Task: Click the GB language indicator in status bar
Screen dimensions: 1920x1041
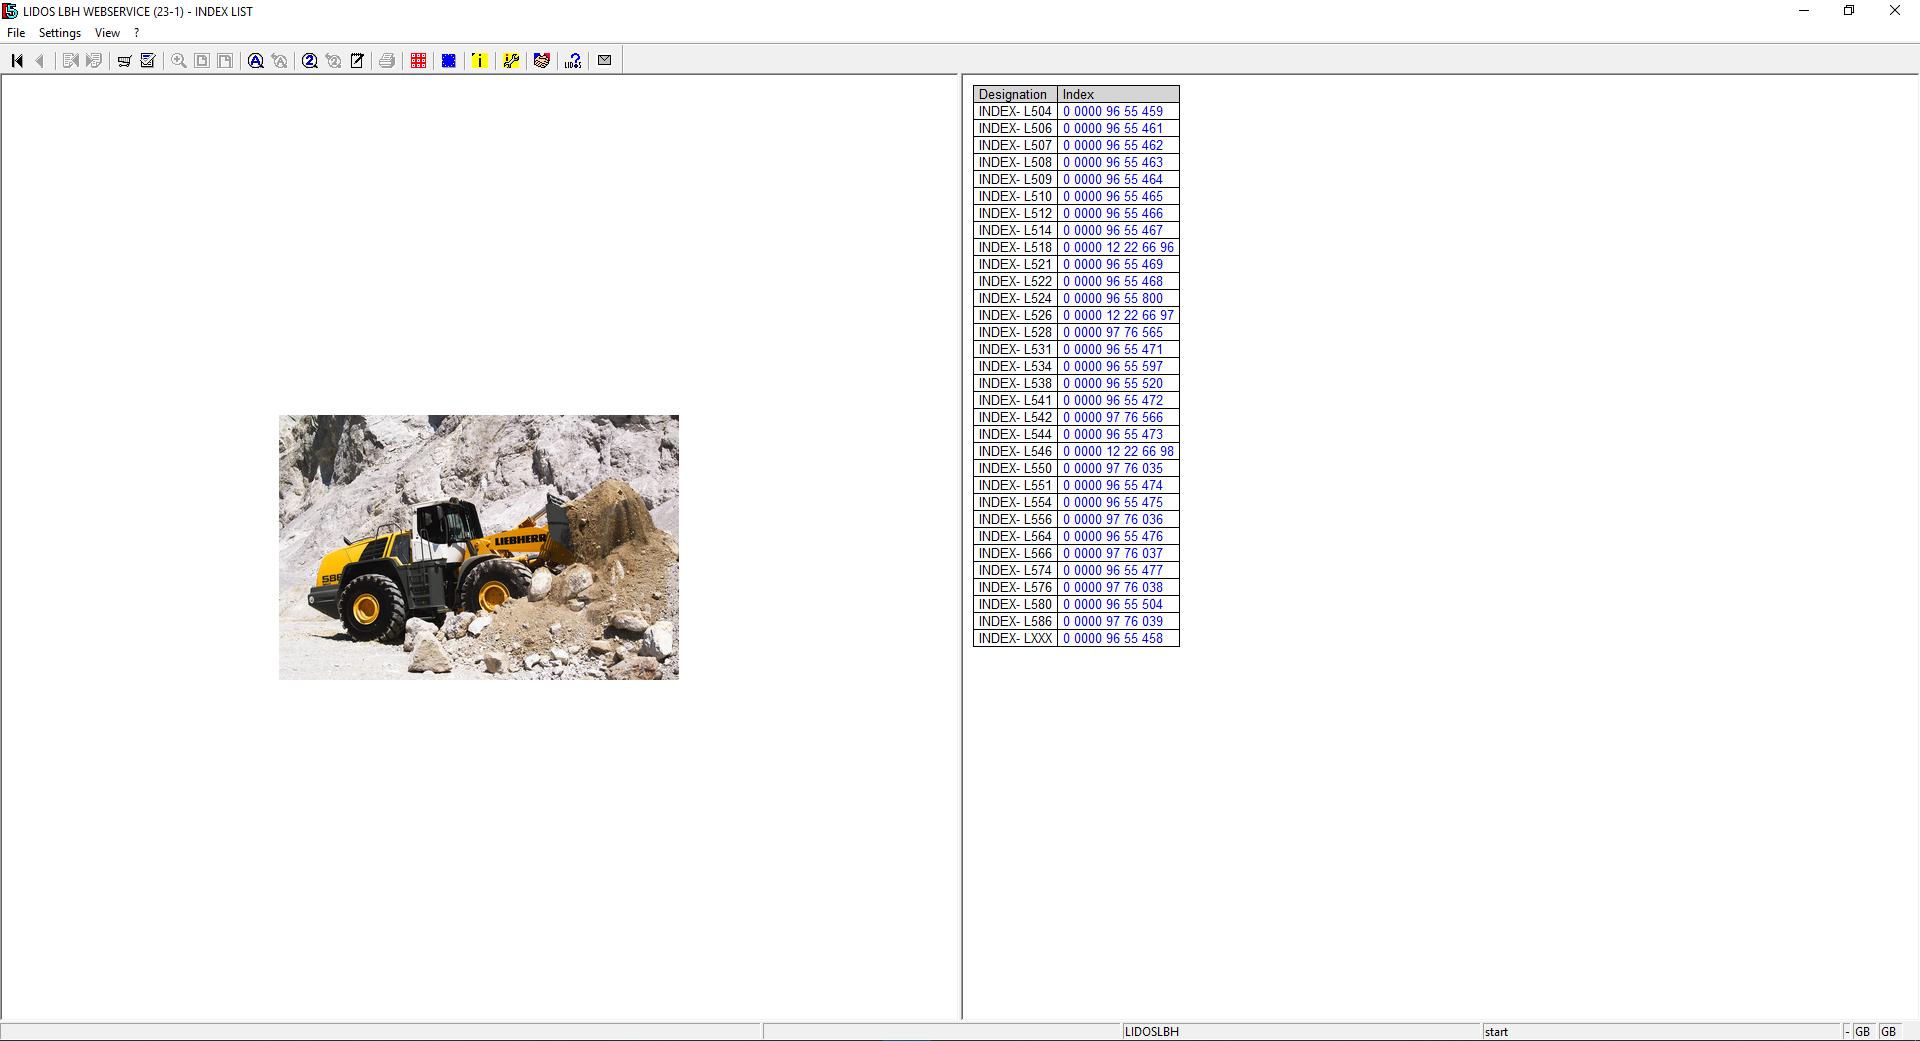Action: coord(1862,1031)
